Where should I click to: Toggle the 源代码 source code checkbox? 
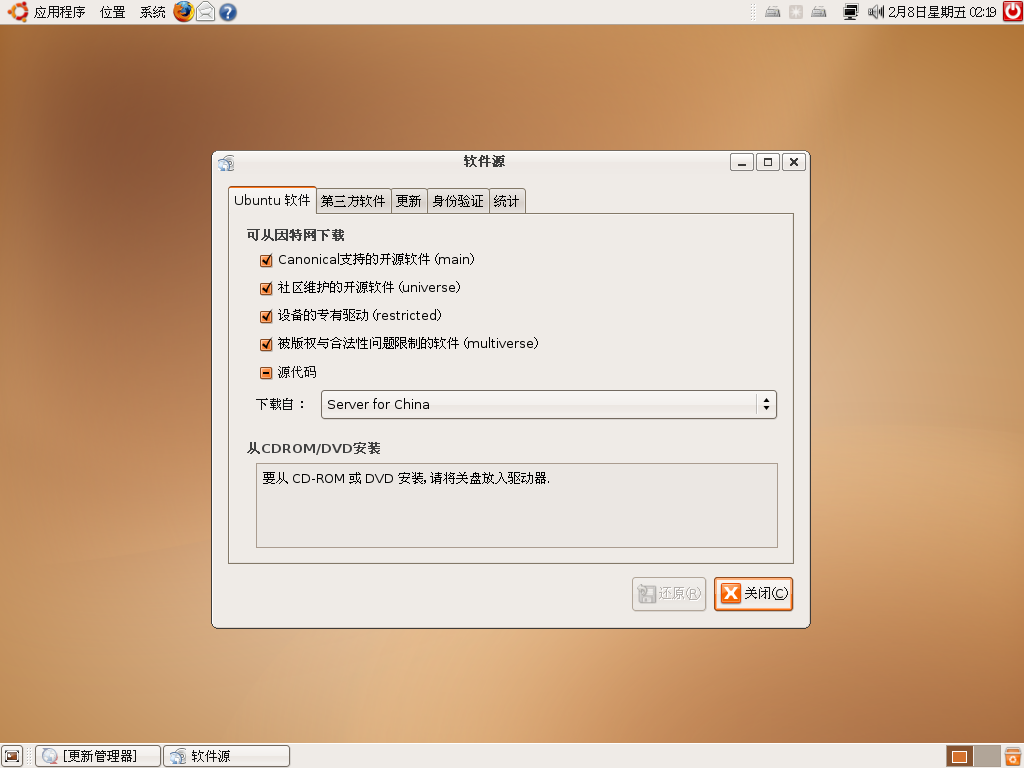[266, 373]
